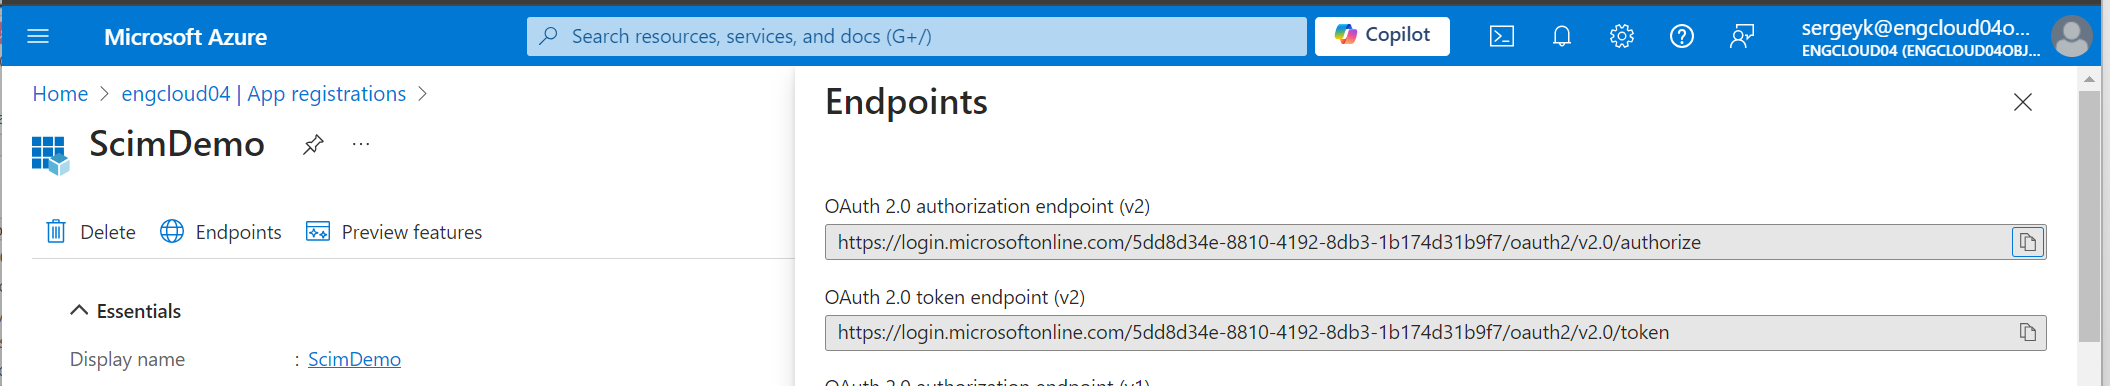This screenshot has width=2110, height=386.
Task: Pin ScimDemo to the dashboard
Action: (313, 145)
